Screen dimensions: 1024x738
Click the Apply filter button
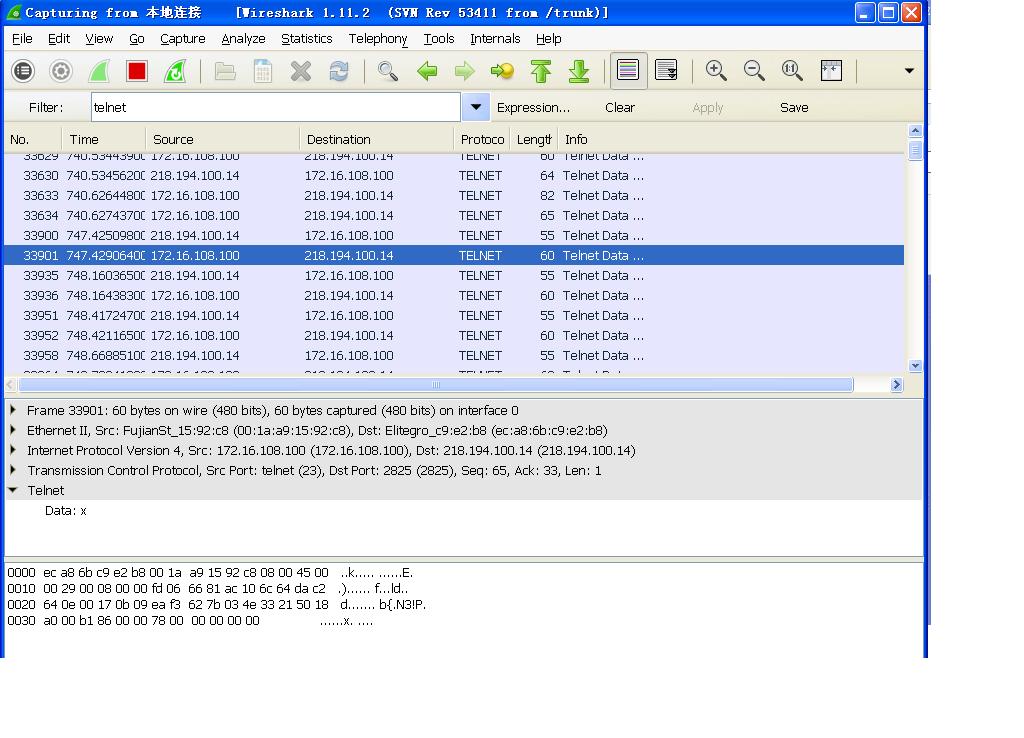point(707,108)
